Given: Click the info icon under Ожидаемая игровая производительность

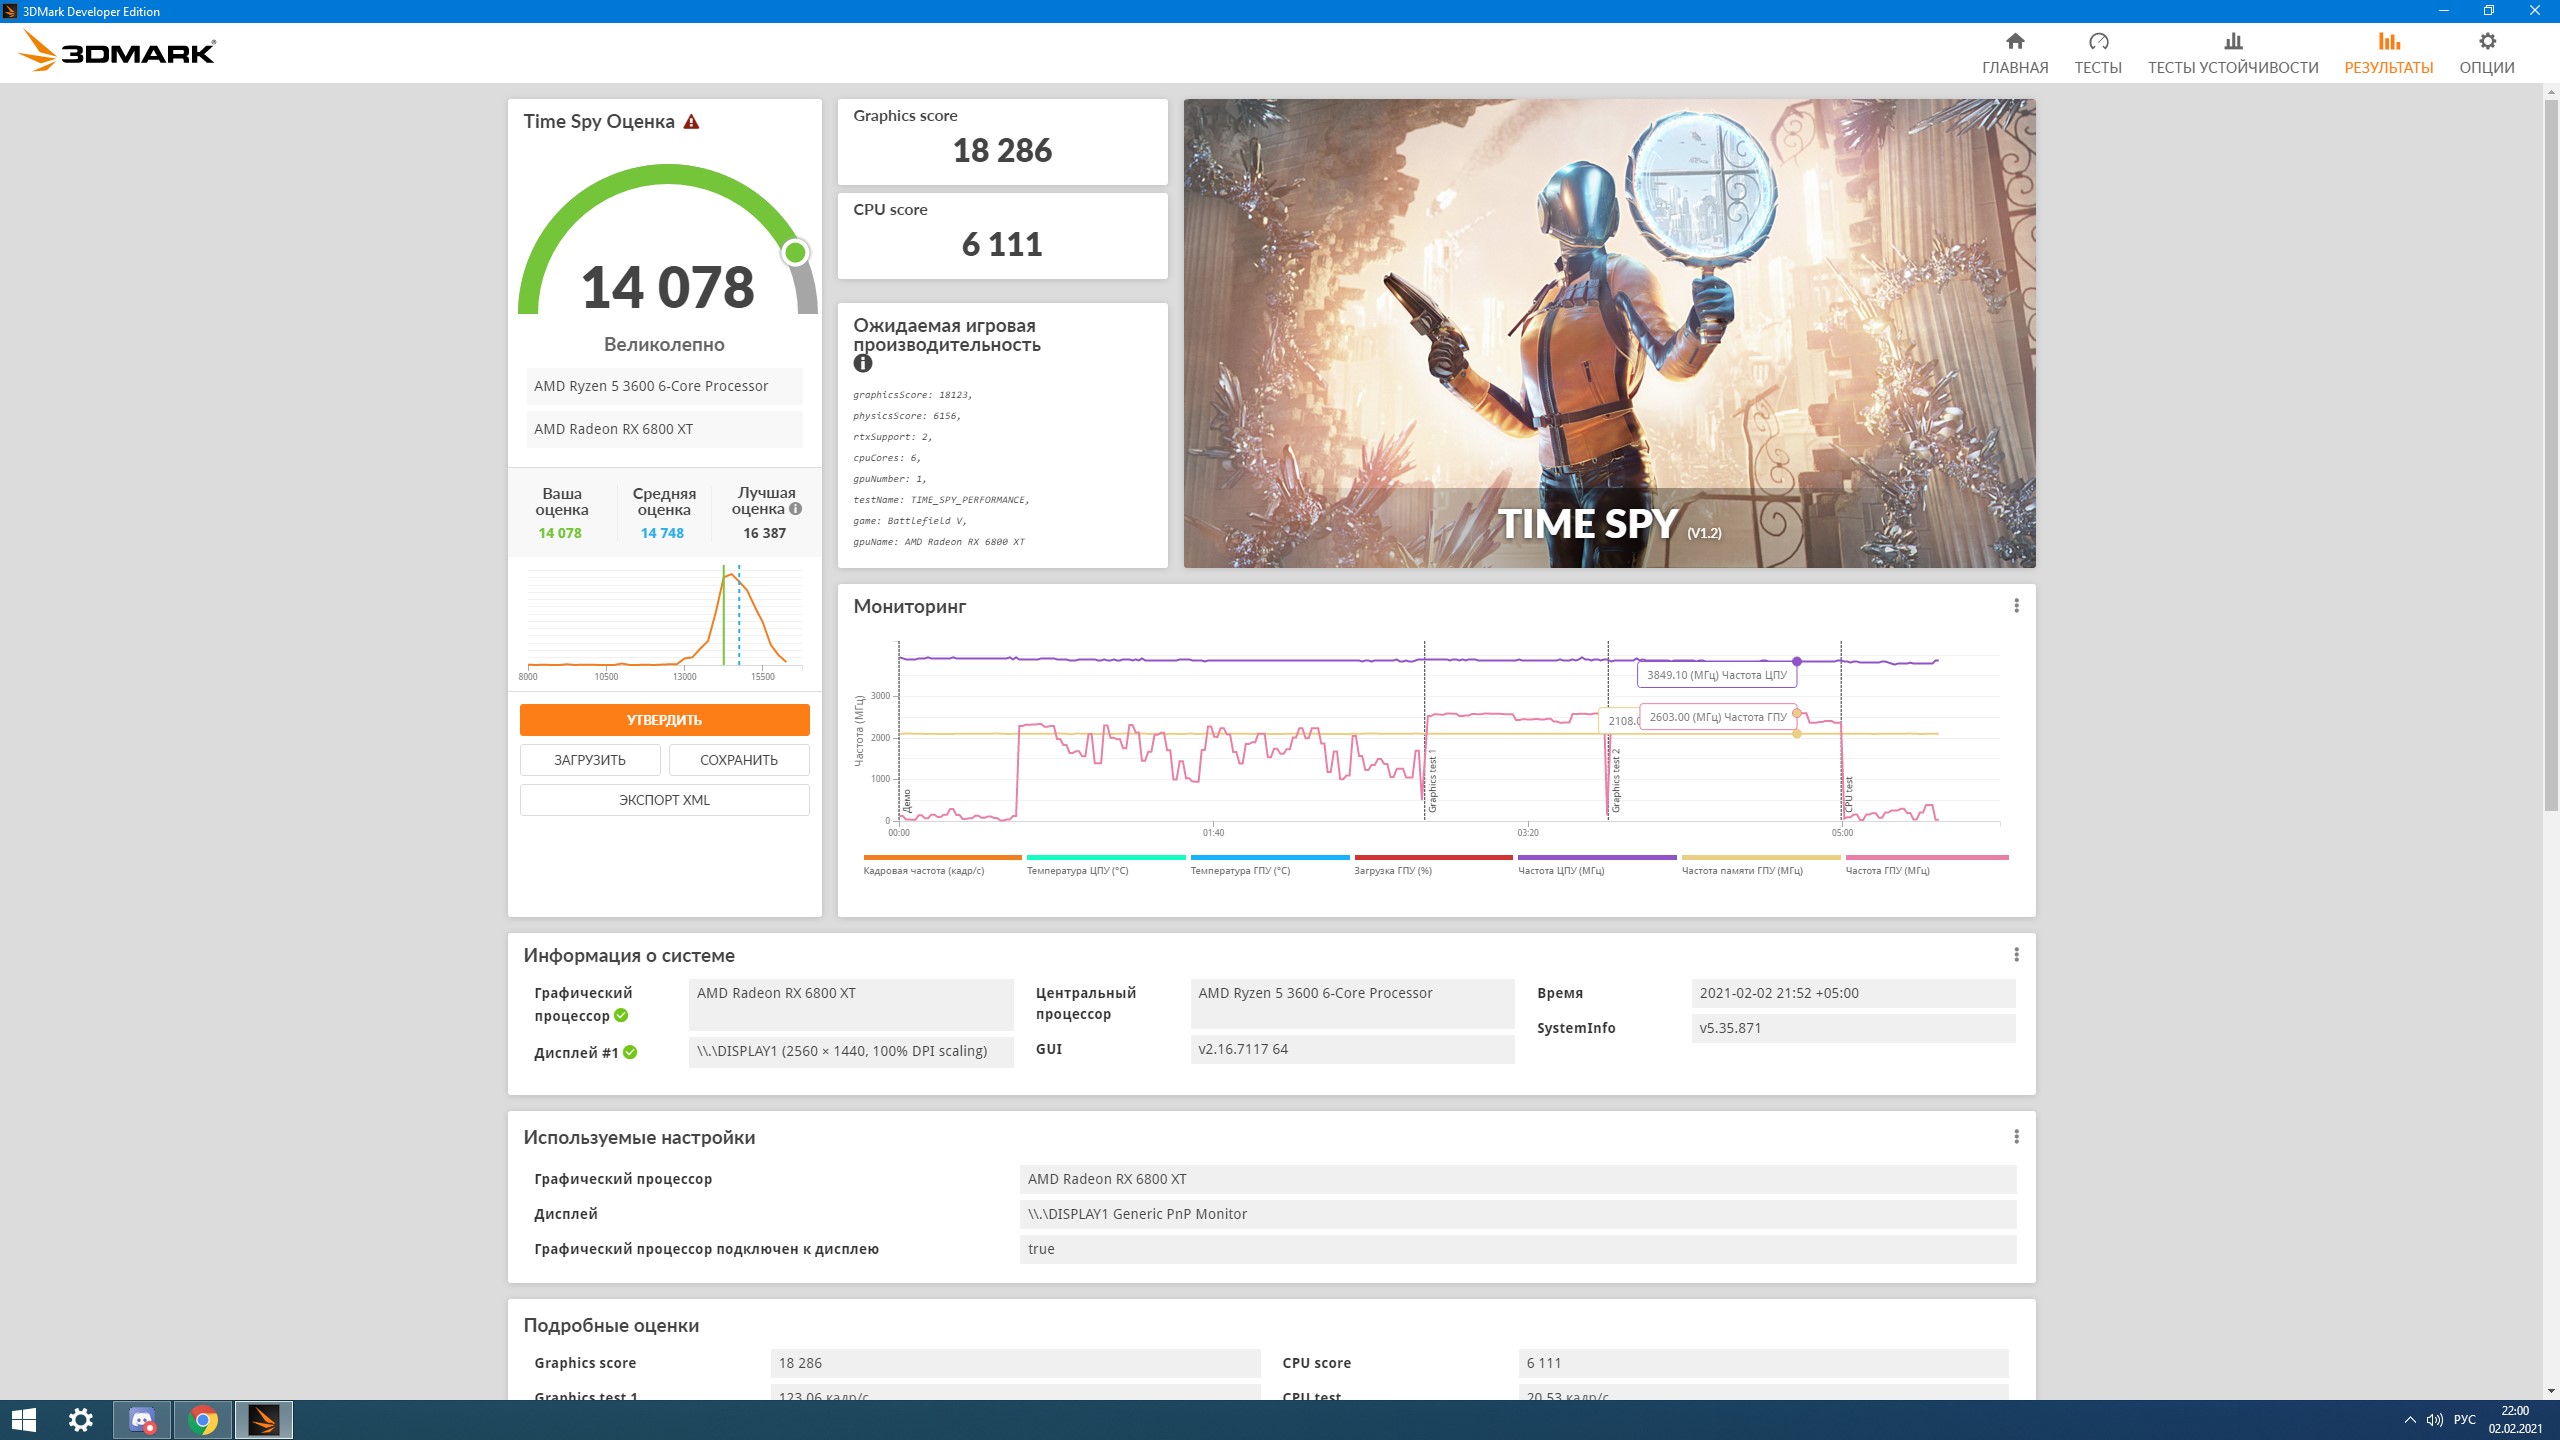Looking at the screenshot, I should (x=863, y=364).
